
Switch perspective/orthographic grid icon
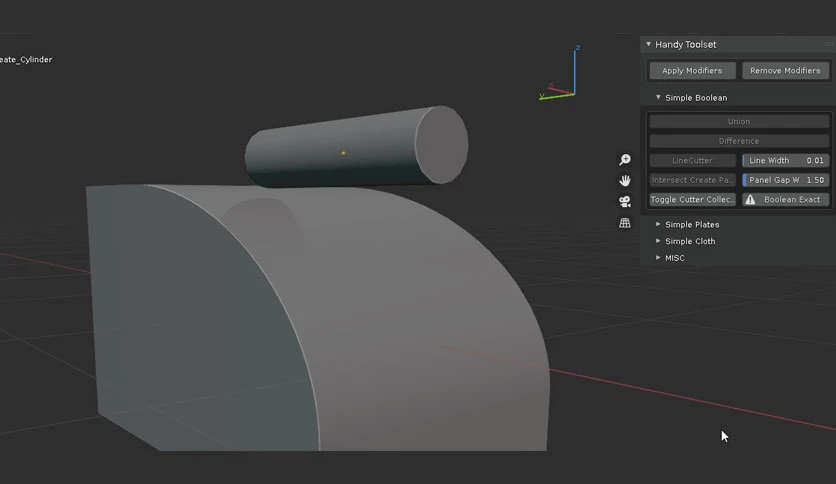[625, 223]
